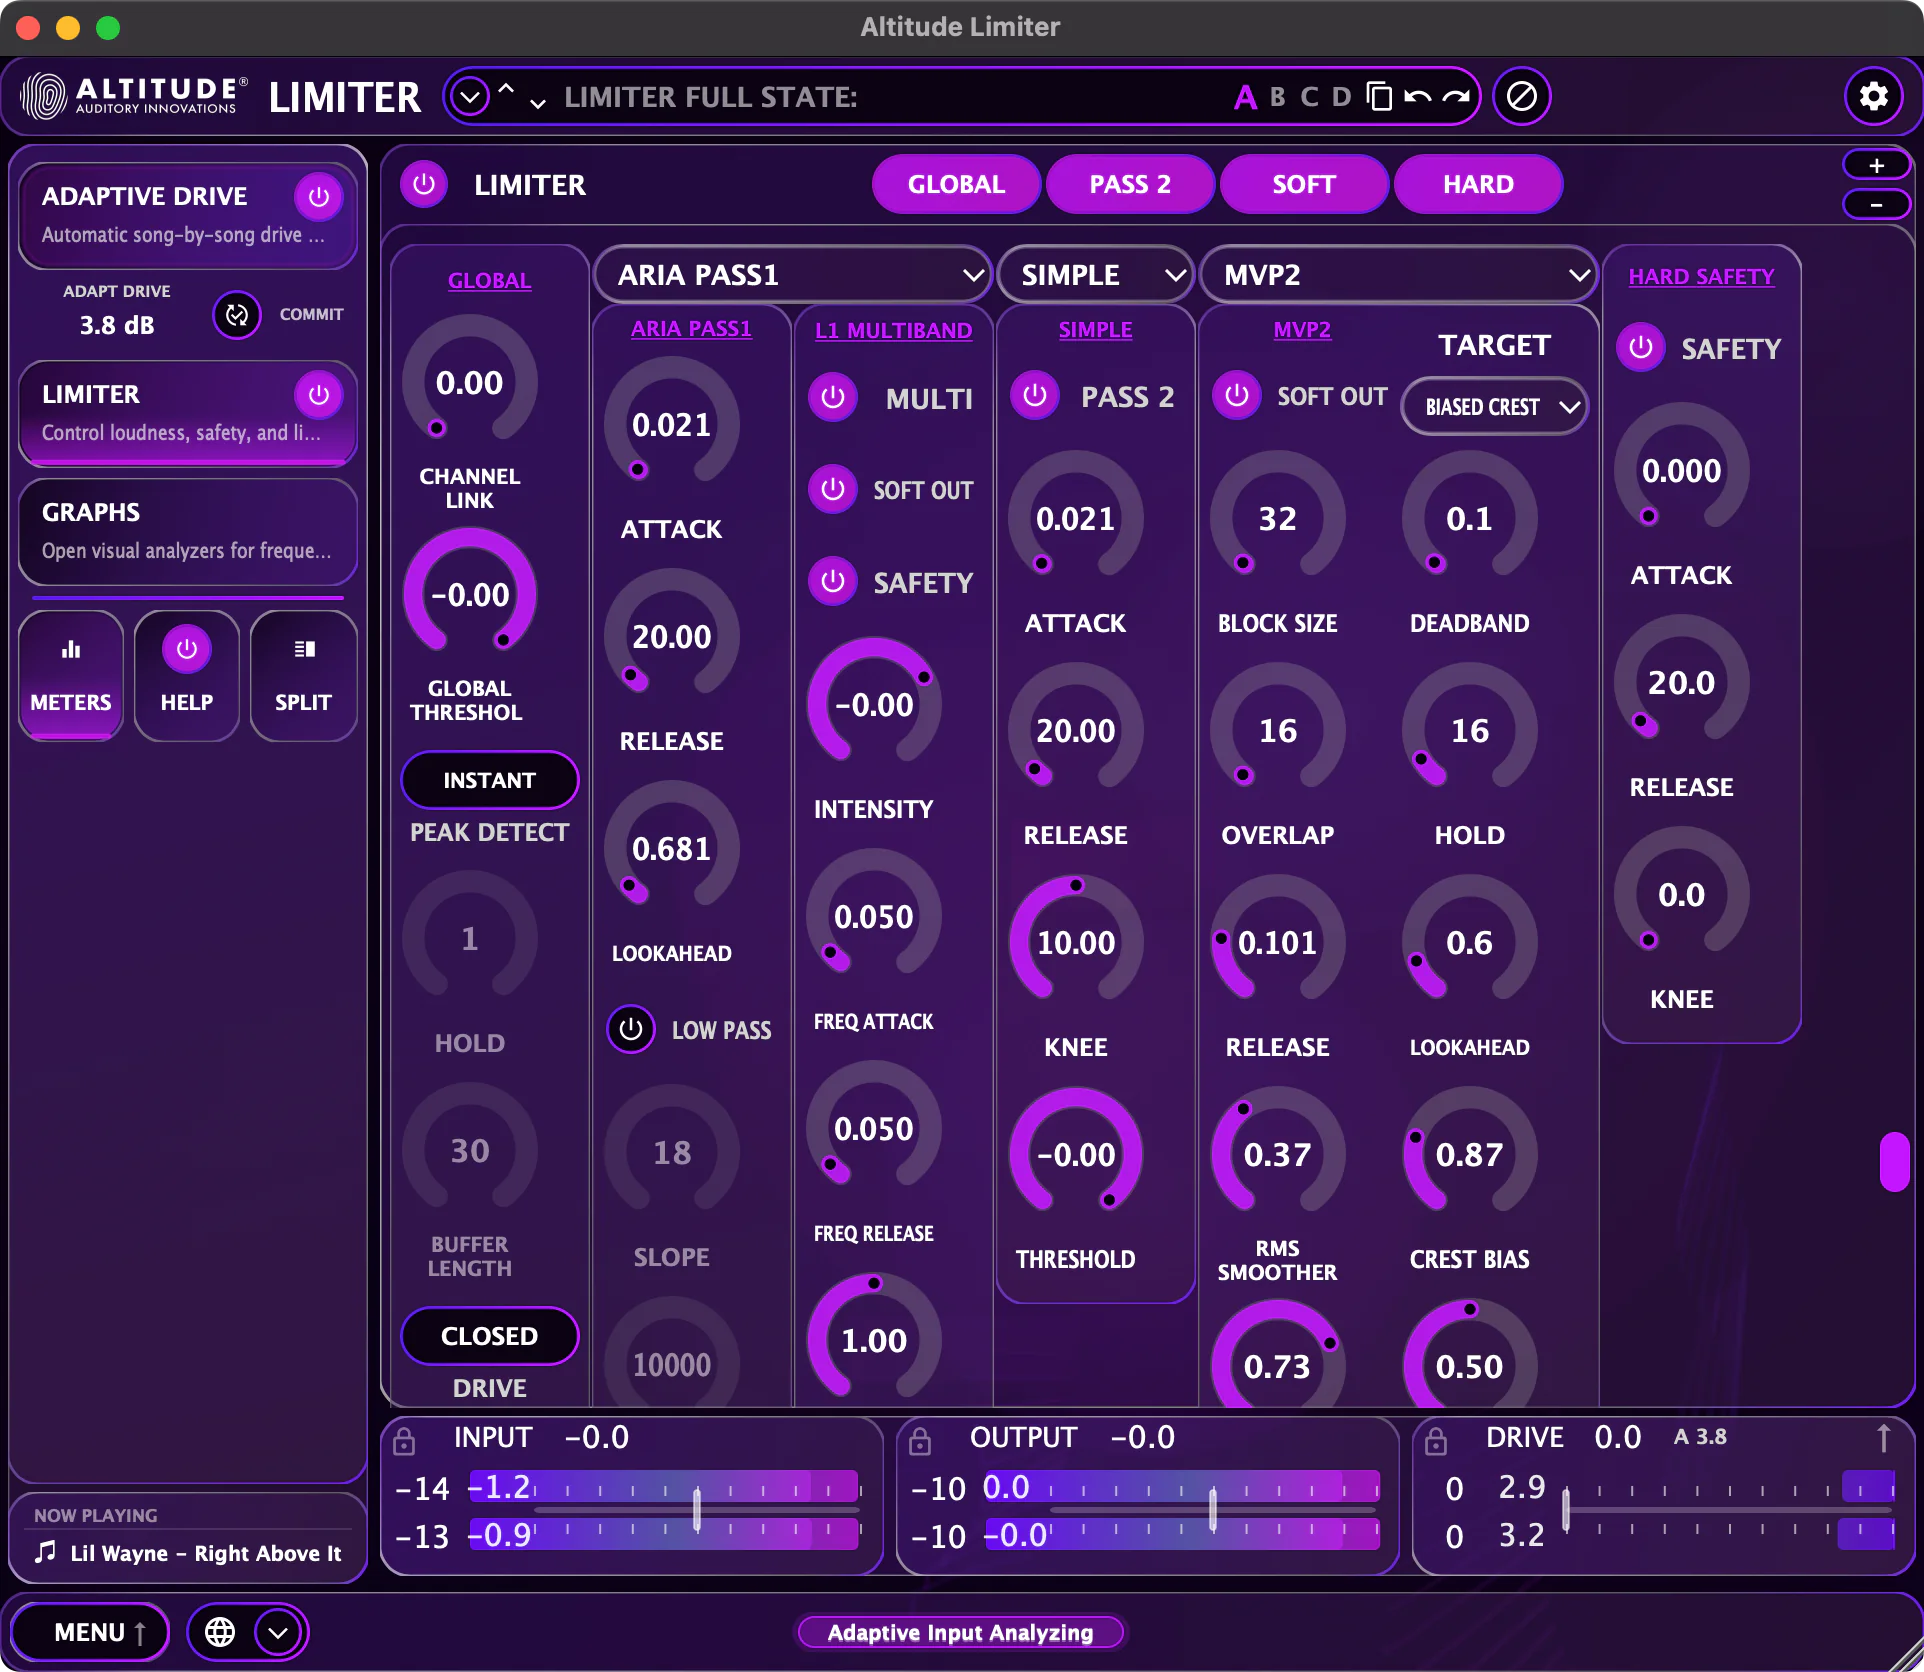This screenshot has height=1672, width=1924.
Task: Open the preset dropdown circle chevron
Action: click(x=470, y=97)
